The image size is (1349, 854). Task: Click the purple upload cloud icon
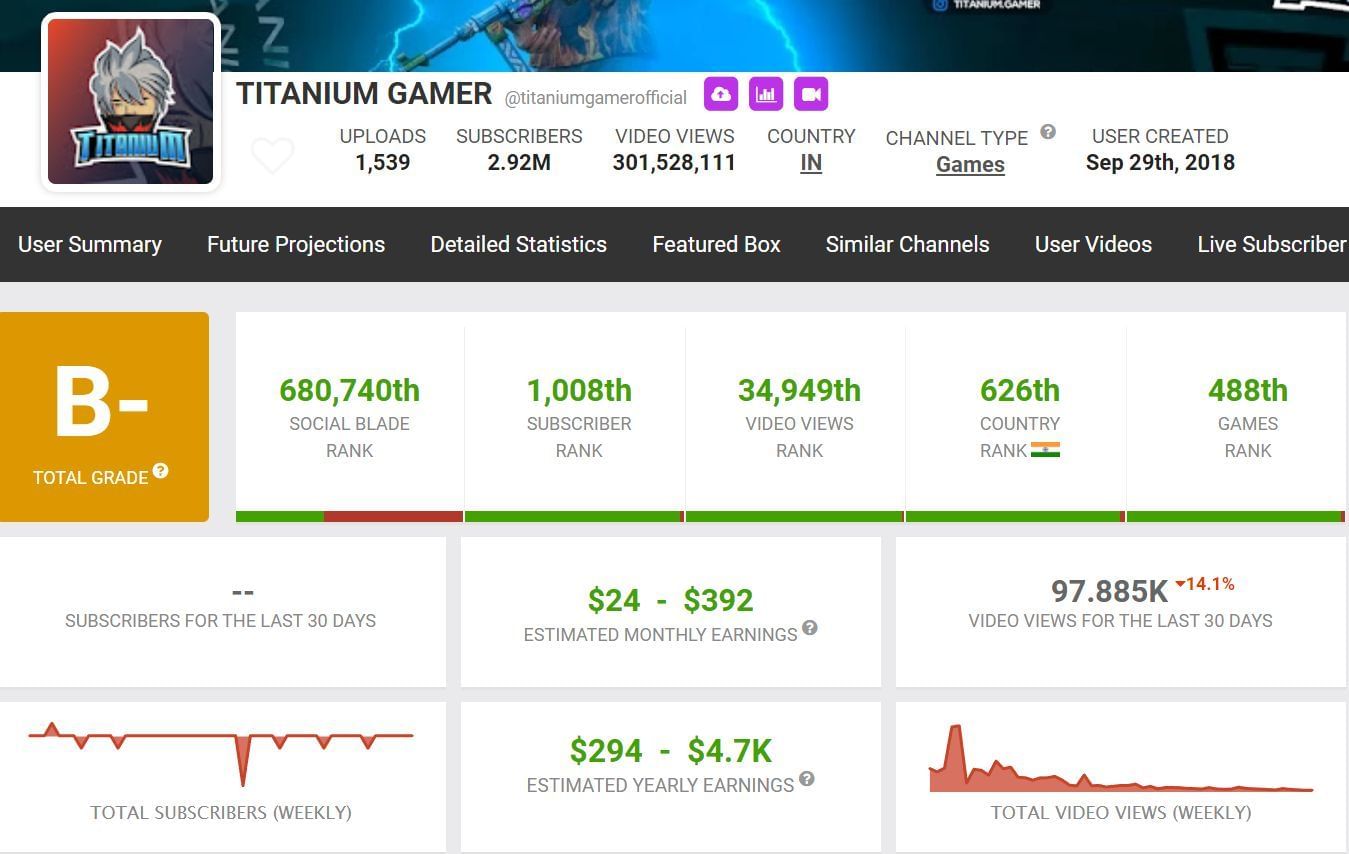tap(721, 95)
